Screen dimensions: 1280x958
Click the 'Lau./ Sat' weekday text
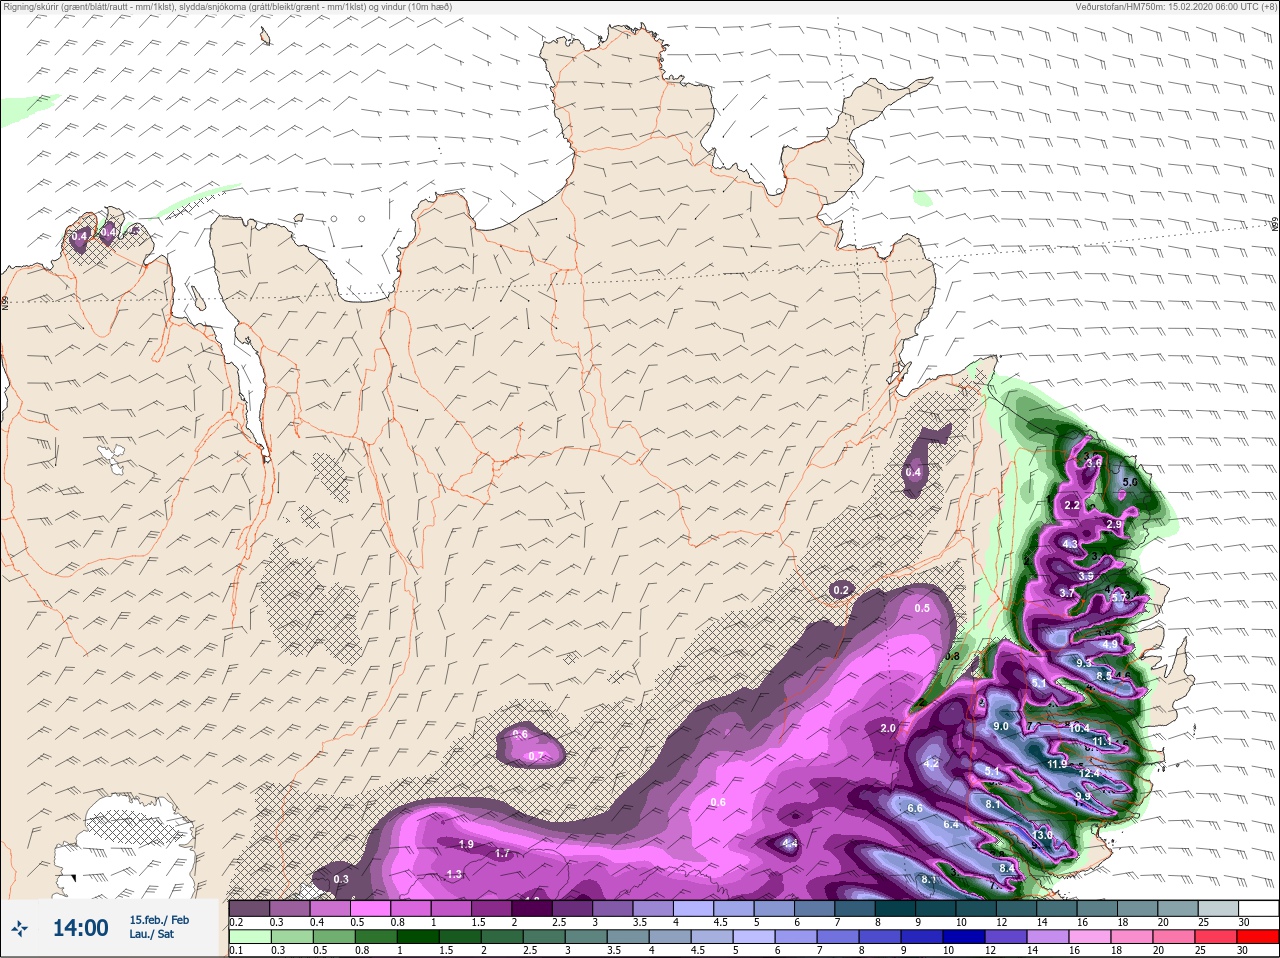pos(152,934)
